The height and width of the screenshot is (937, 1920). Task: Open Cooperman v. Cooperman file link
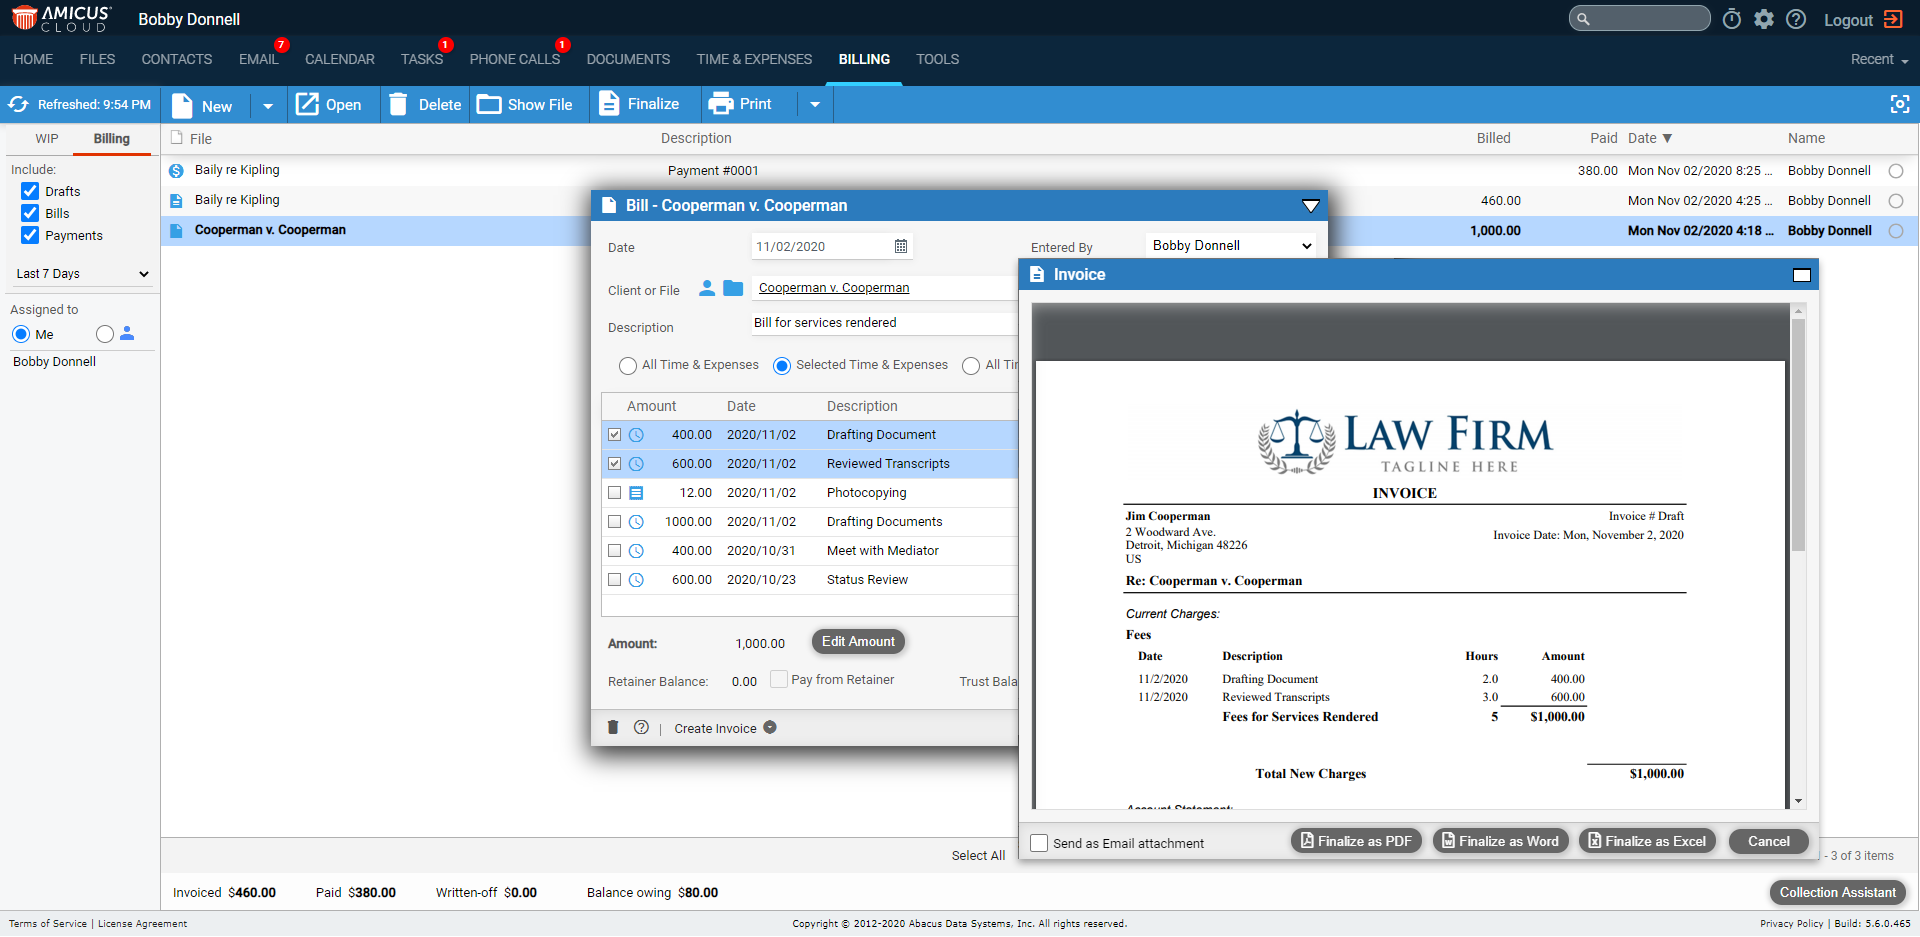point(834,288)
